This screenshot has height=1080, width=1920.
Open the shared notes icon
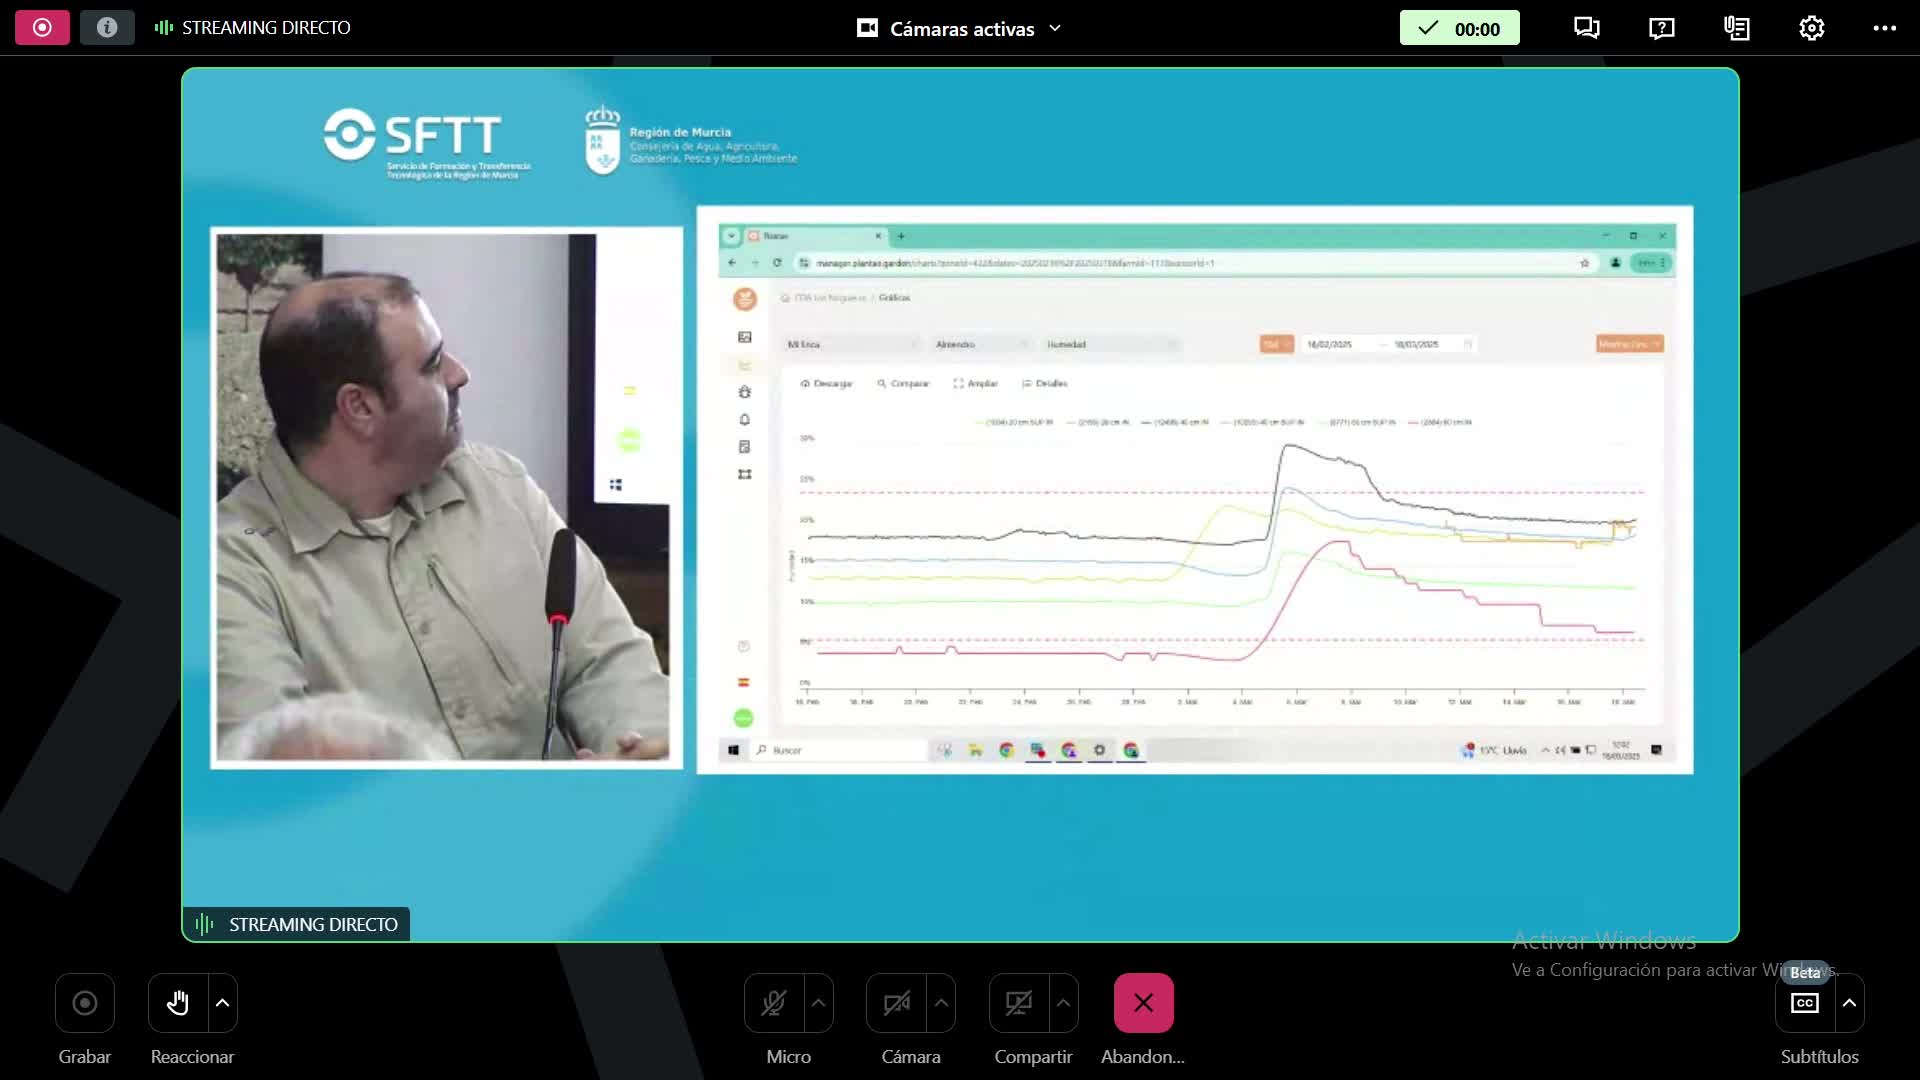click(1737, 28)
